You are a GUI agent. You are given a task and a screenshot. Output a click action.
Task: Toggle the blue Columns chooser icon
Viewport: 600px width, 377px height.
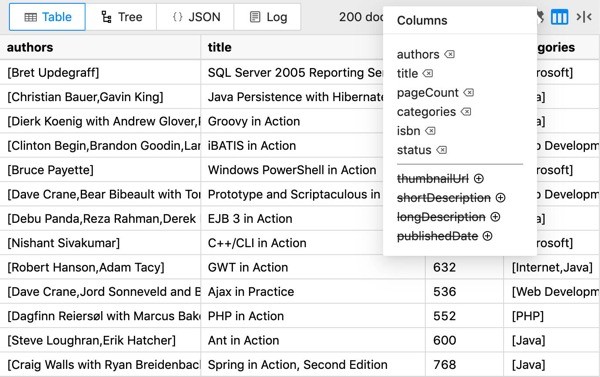coord(559,17)
